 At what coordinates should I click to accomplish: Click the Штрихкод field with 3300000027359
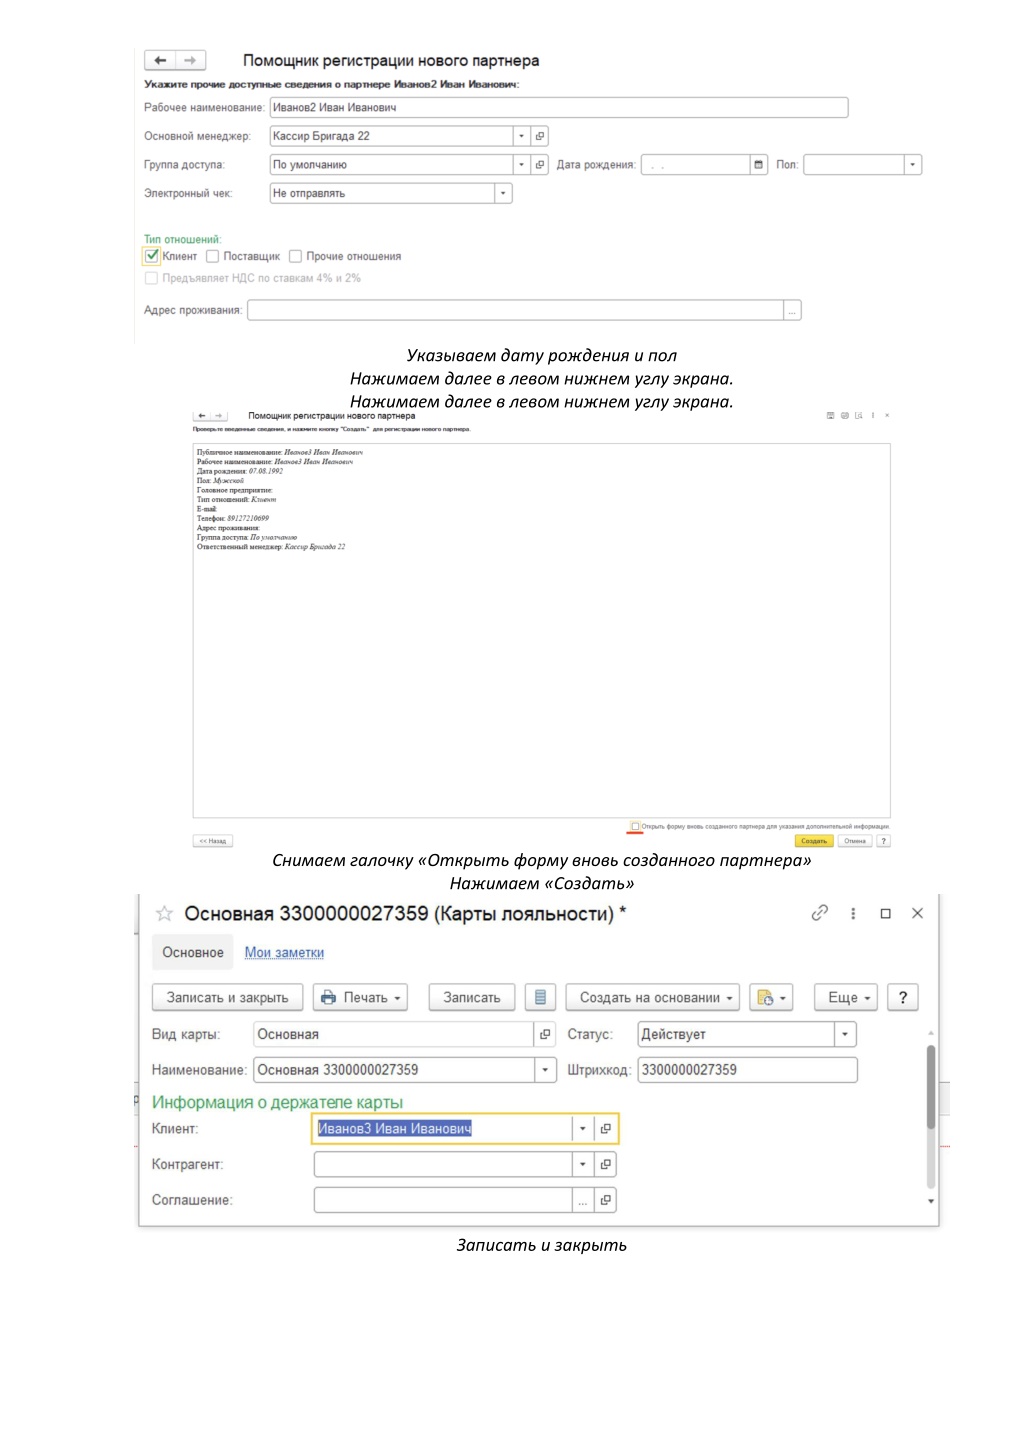[x=748, y=1070]
